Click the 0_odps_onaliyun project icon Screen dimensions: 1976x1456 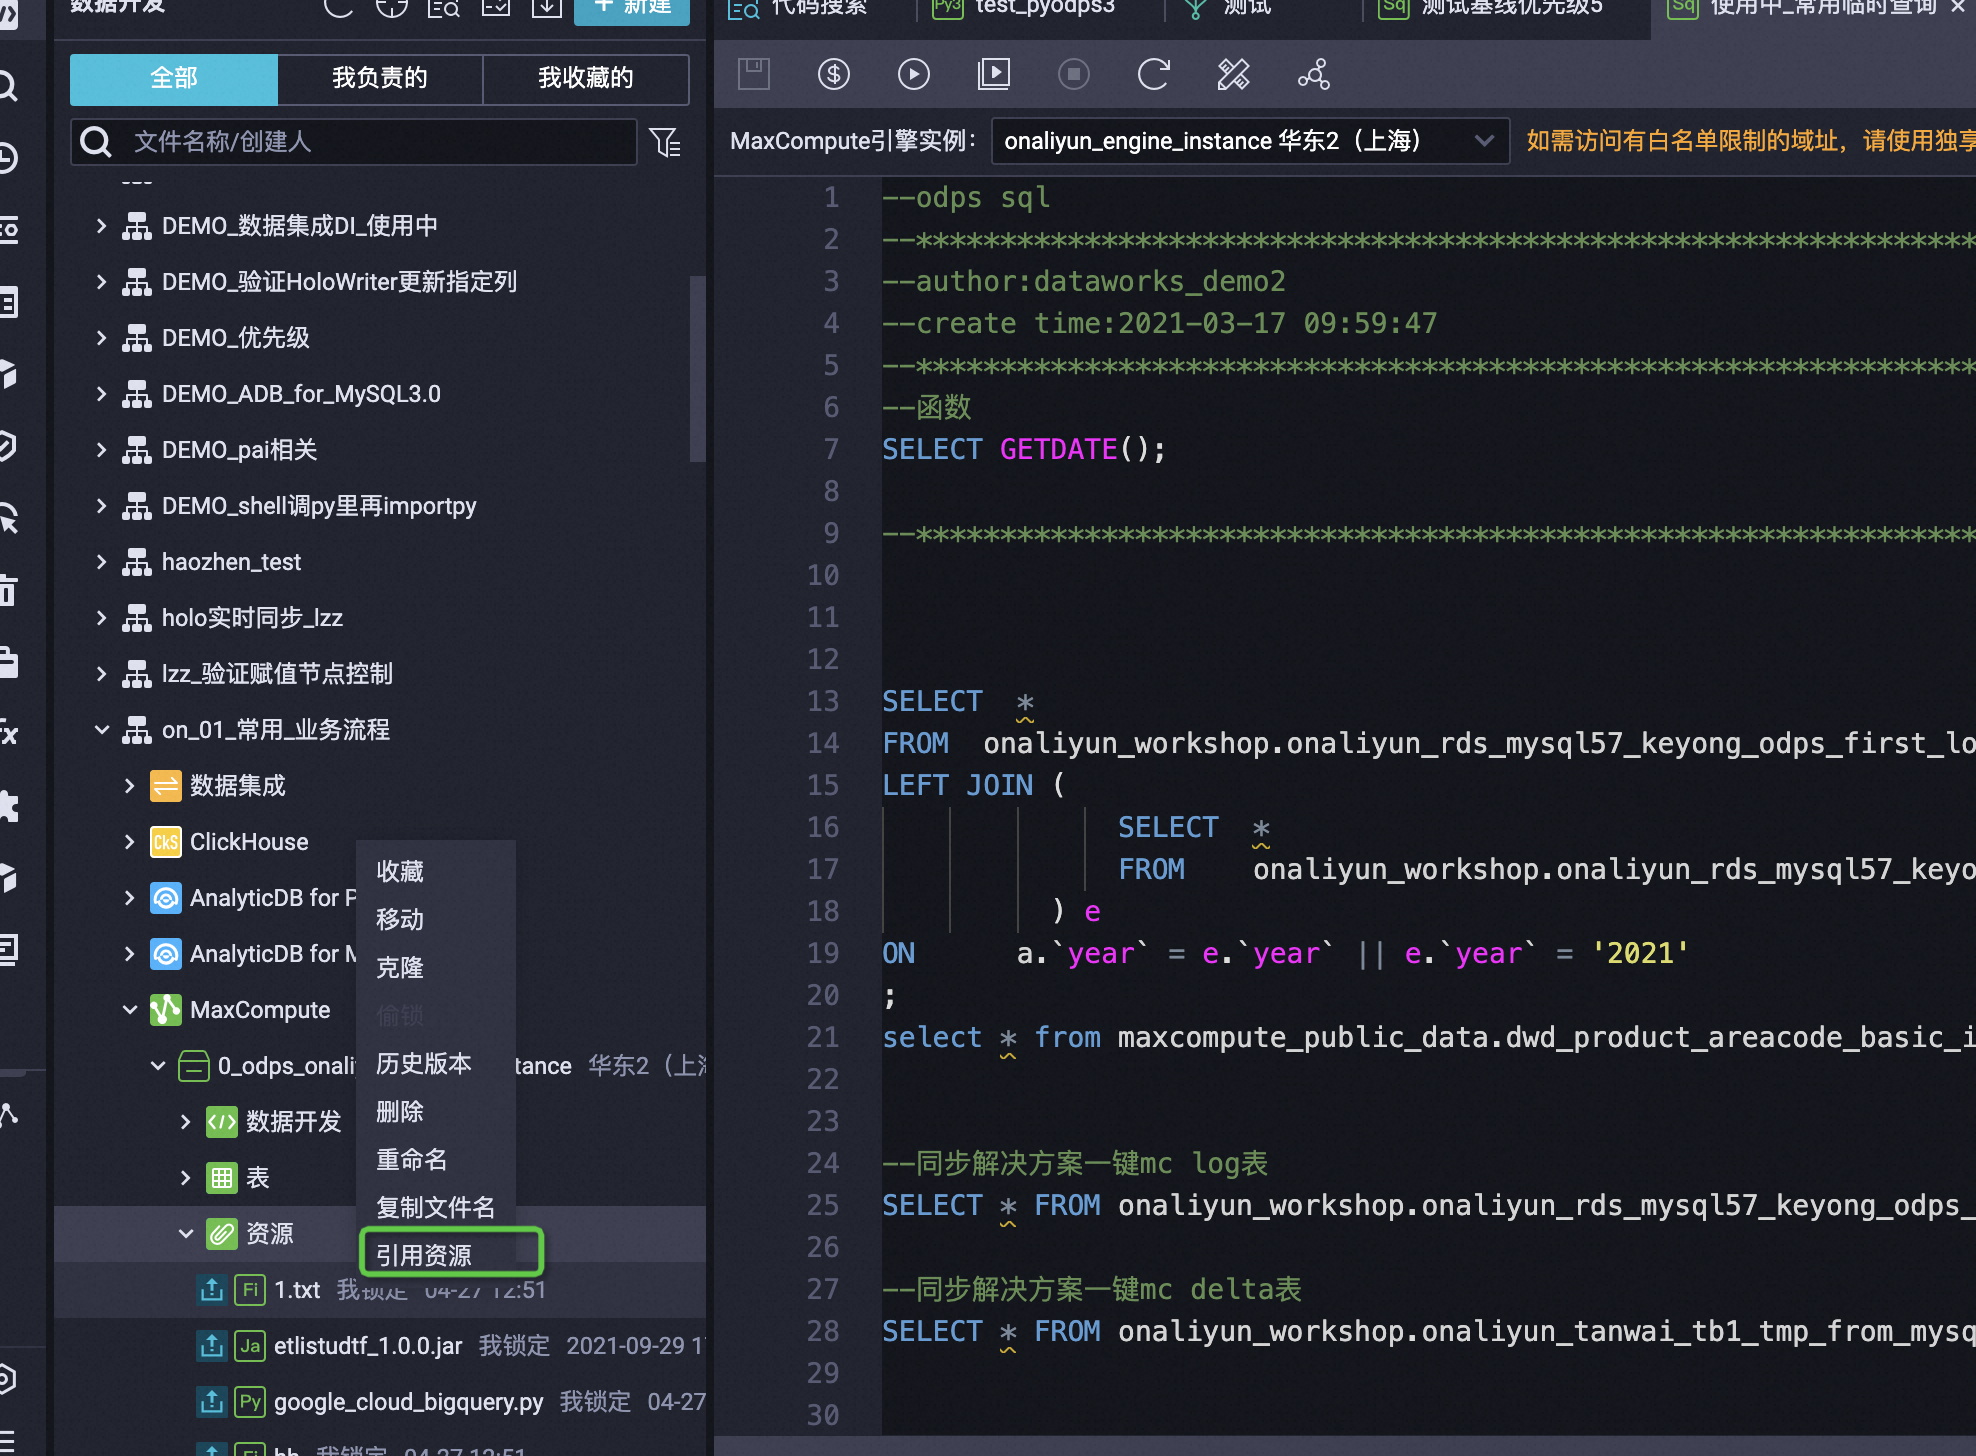click(x=193, y=1066)
